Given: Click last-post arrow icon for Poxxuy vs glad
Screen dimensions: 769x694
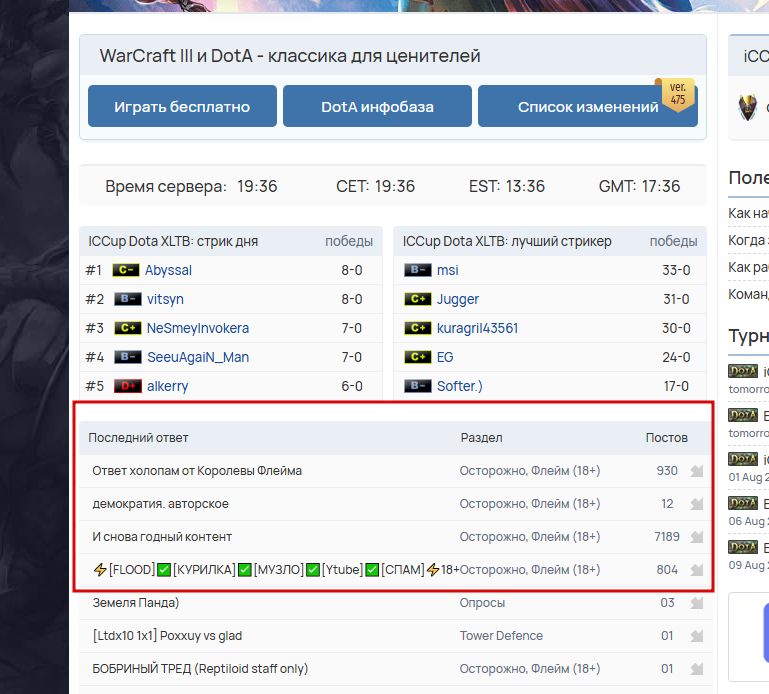Looking at the screenshot, I should [696, 636].
